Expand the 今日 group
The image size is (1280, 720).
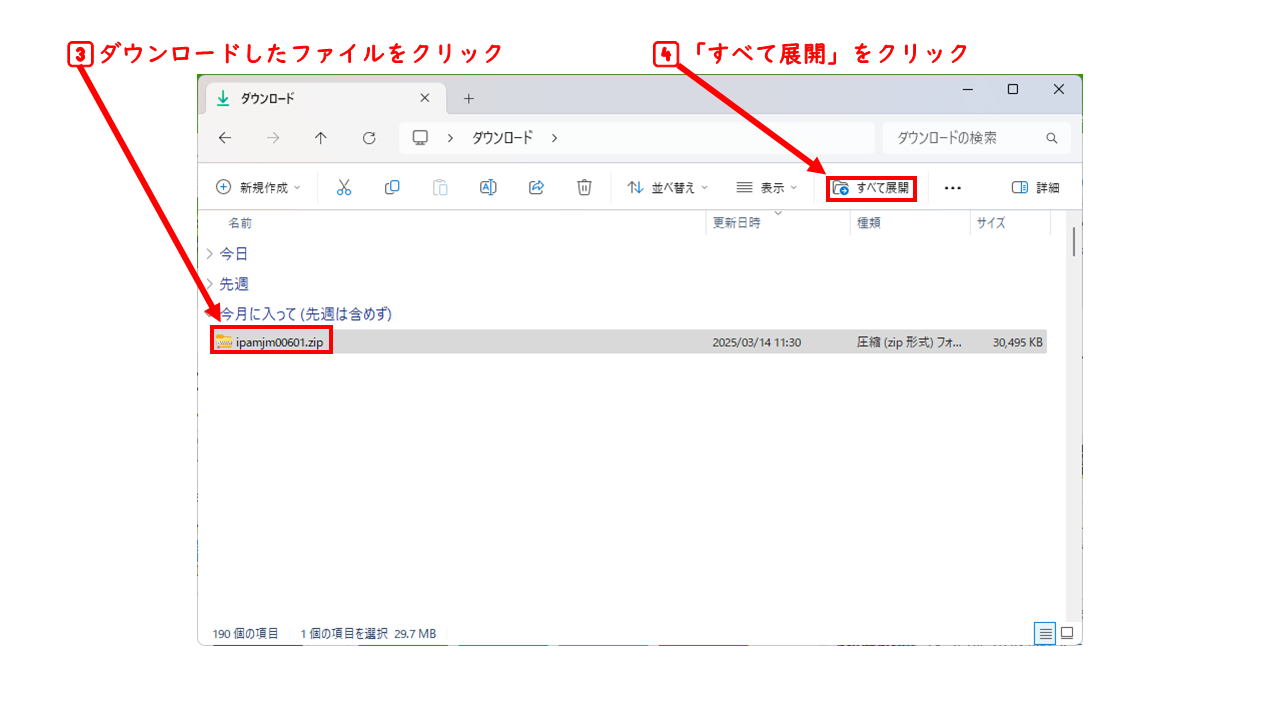(210, 254)
